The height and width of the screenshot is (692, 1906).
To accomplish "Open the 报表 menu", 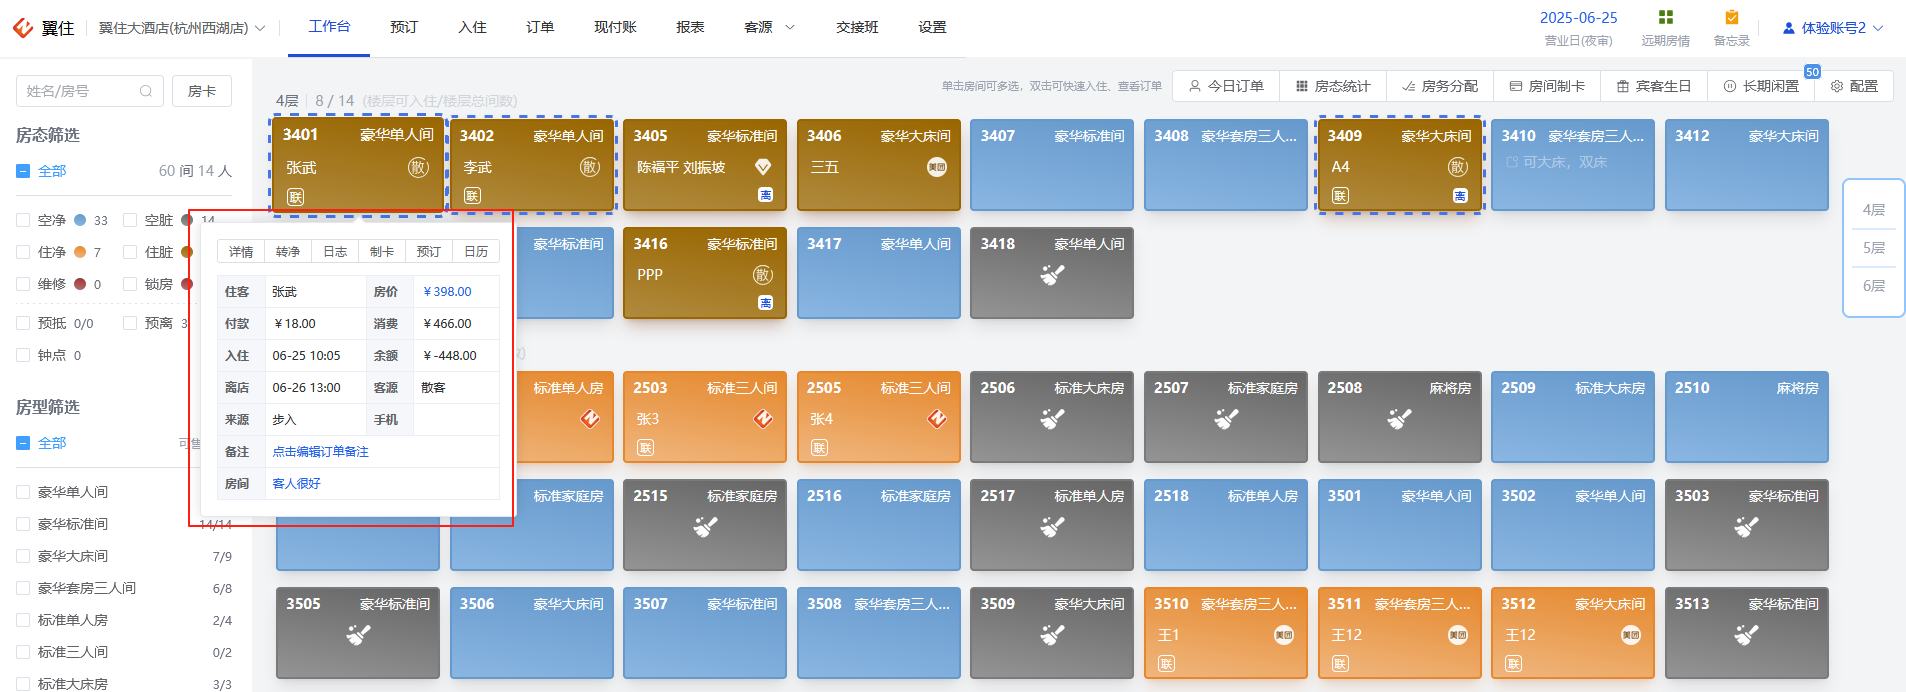I will (690, 27).
